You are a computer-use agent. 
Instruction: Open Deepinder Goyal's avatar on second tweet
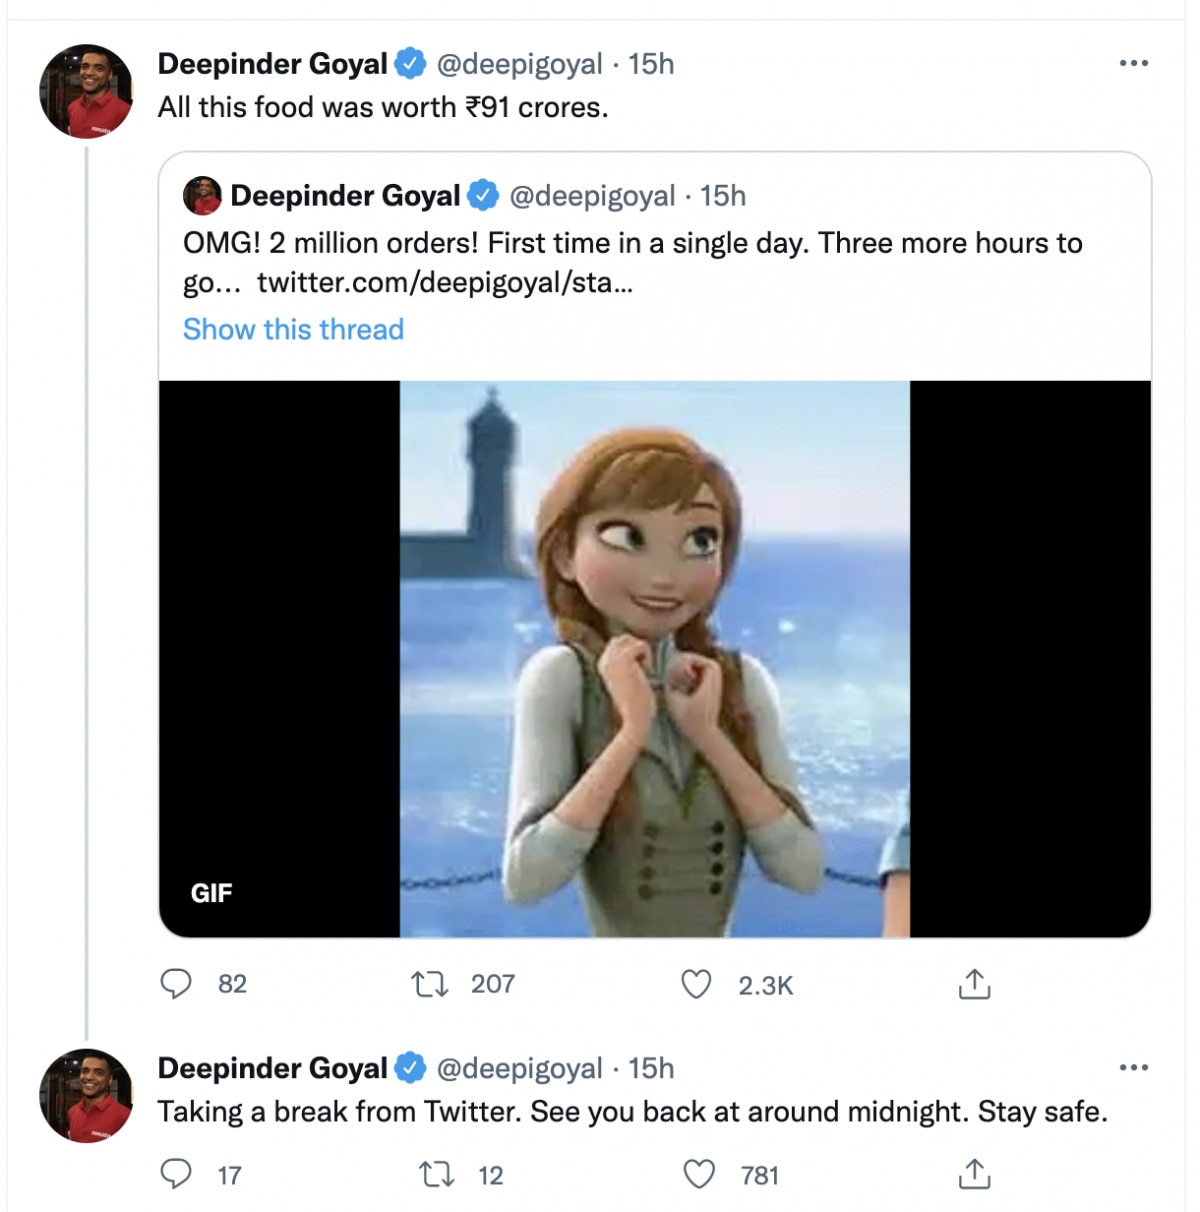pyautogui.click(x=86, y=1095)
